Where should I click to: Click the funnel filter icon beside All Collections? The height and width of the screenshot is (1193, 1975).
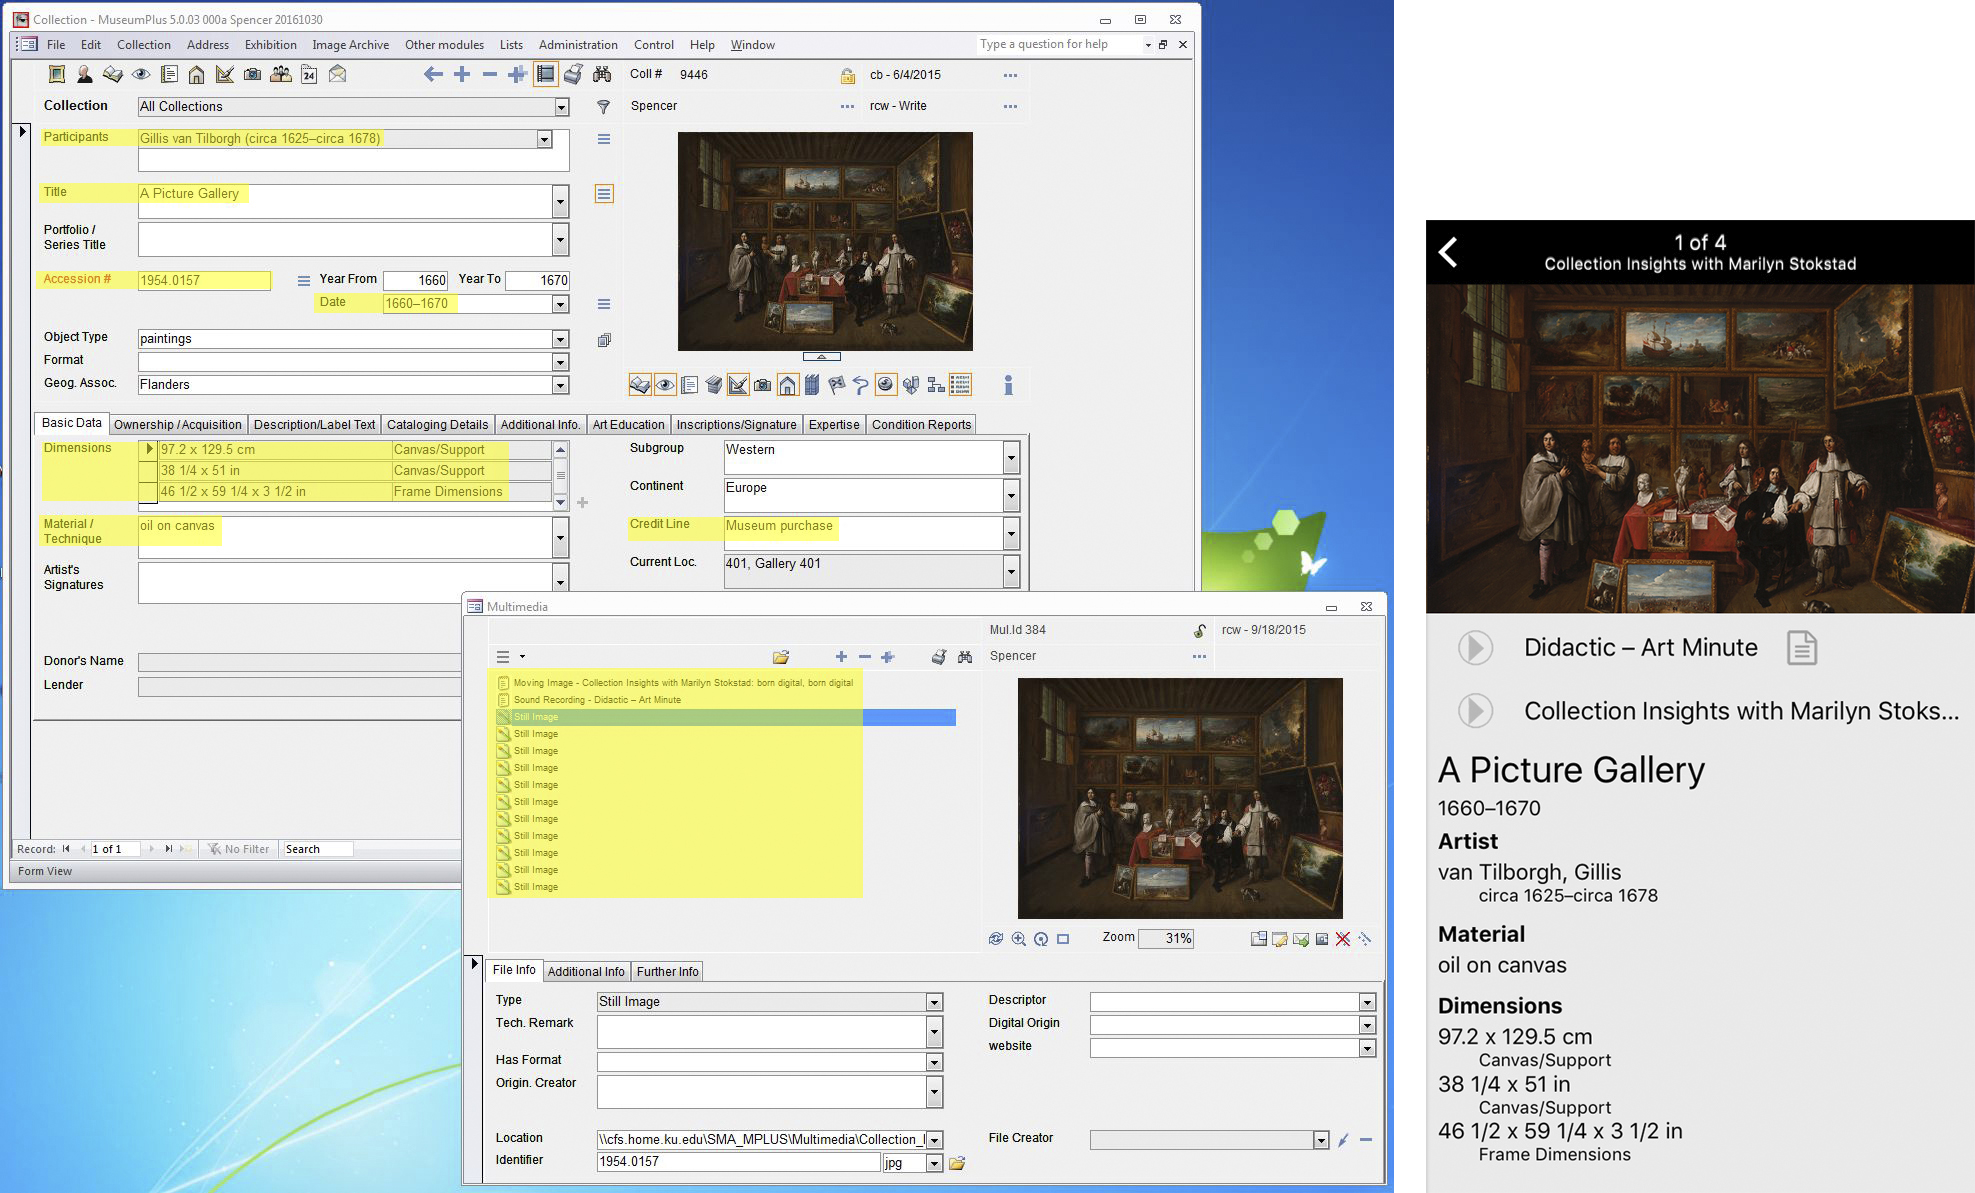603,107
